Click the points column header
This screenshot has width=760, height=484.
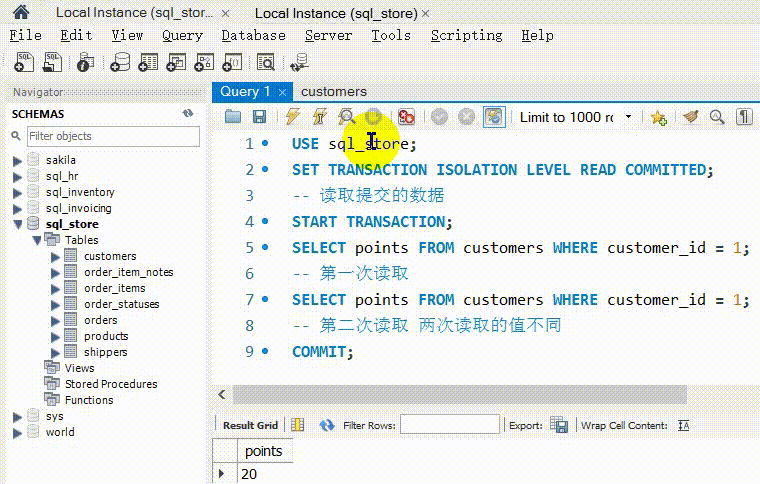[265, 451]
